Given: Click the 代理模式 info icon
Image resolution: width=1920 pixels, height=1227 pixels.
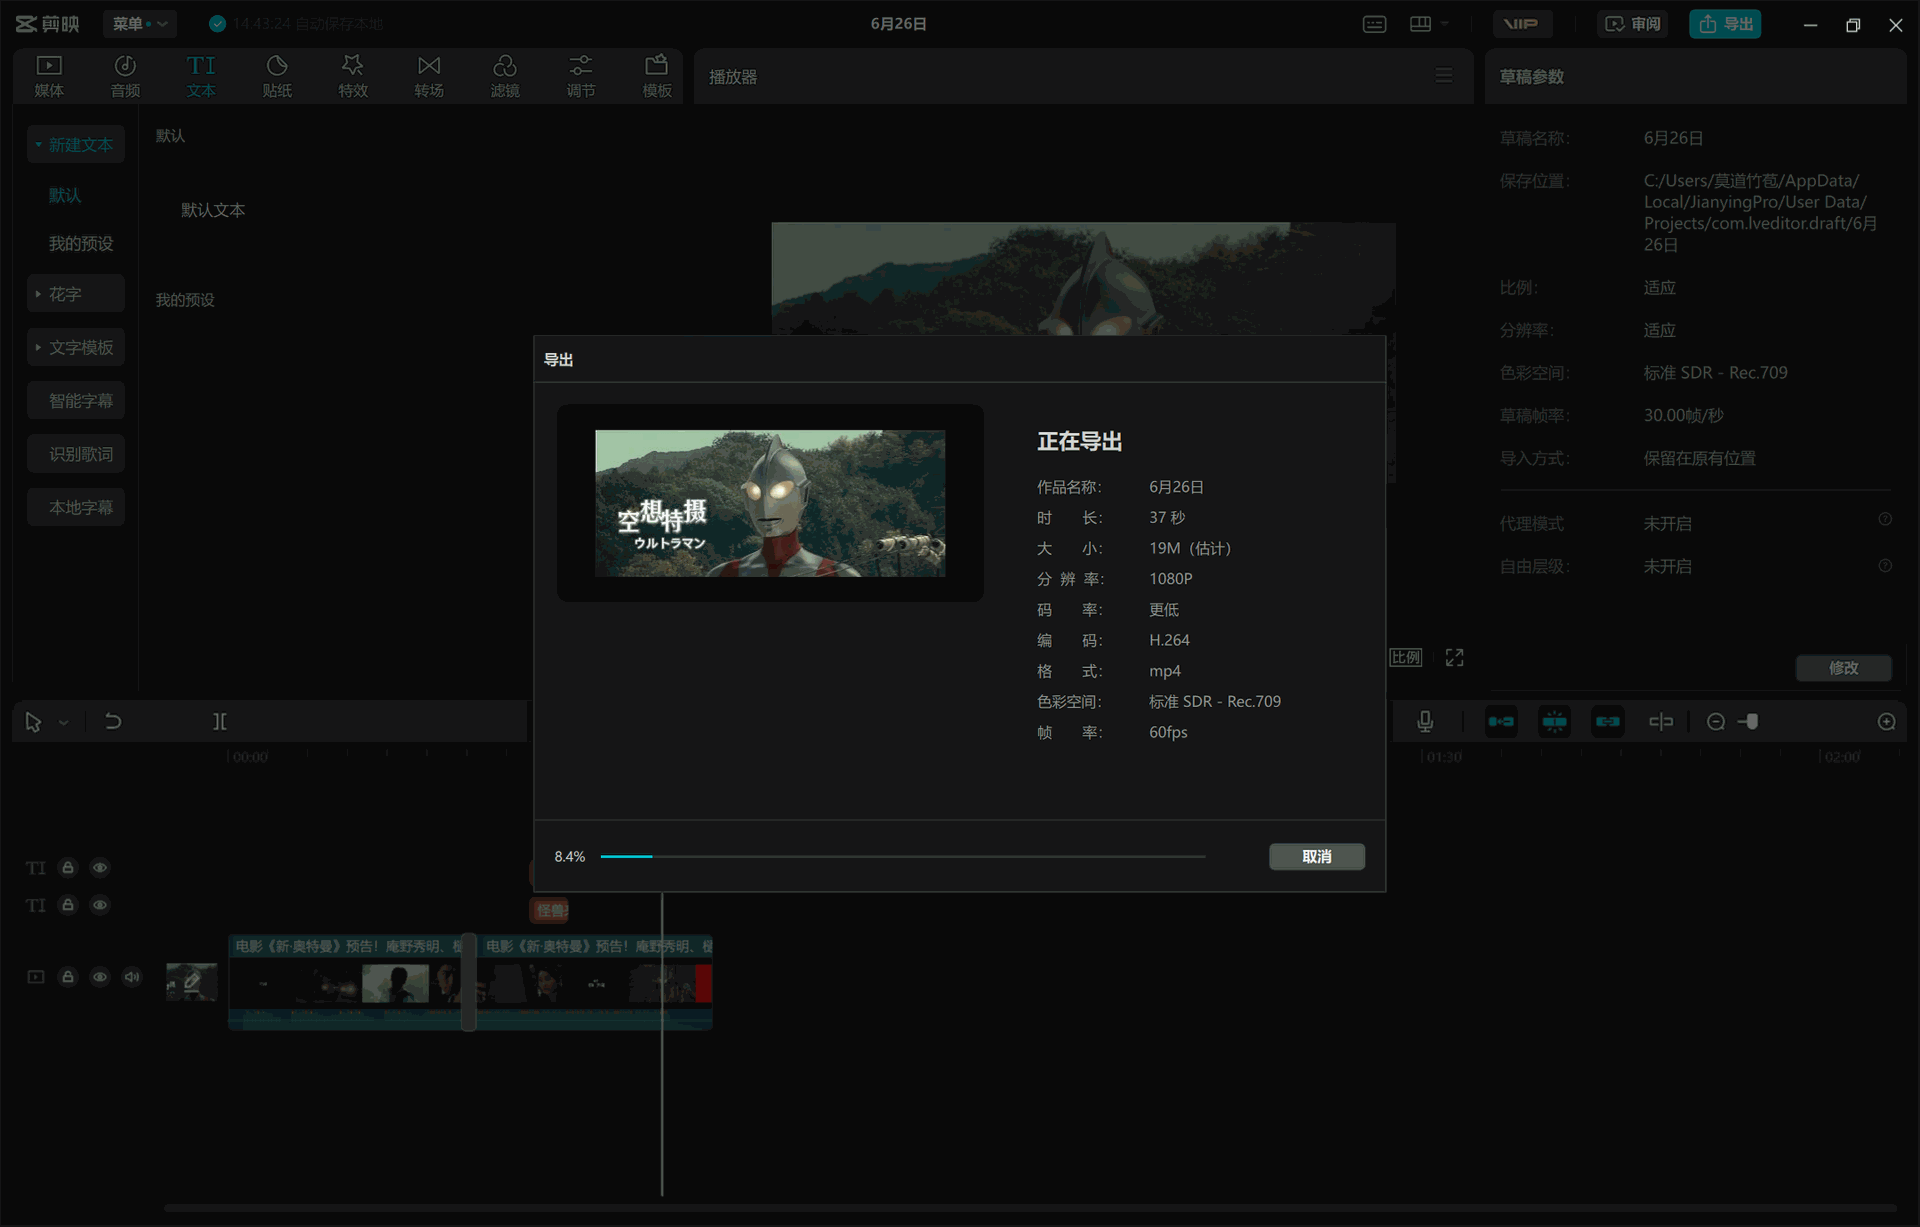Looking at the screenshot, I should 1885,520.
